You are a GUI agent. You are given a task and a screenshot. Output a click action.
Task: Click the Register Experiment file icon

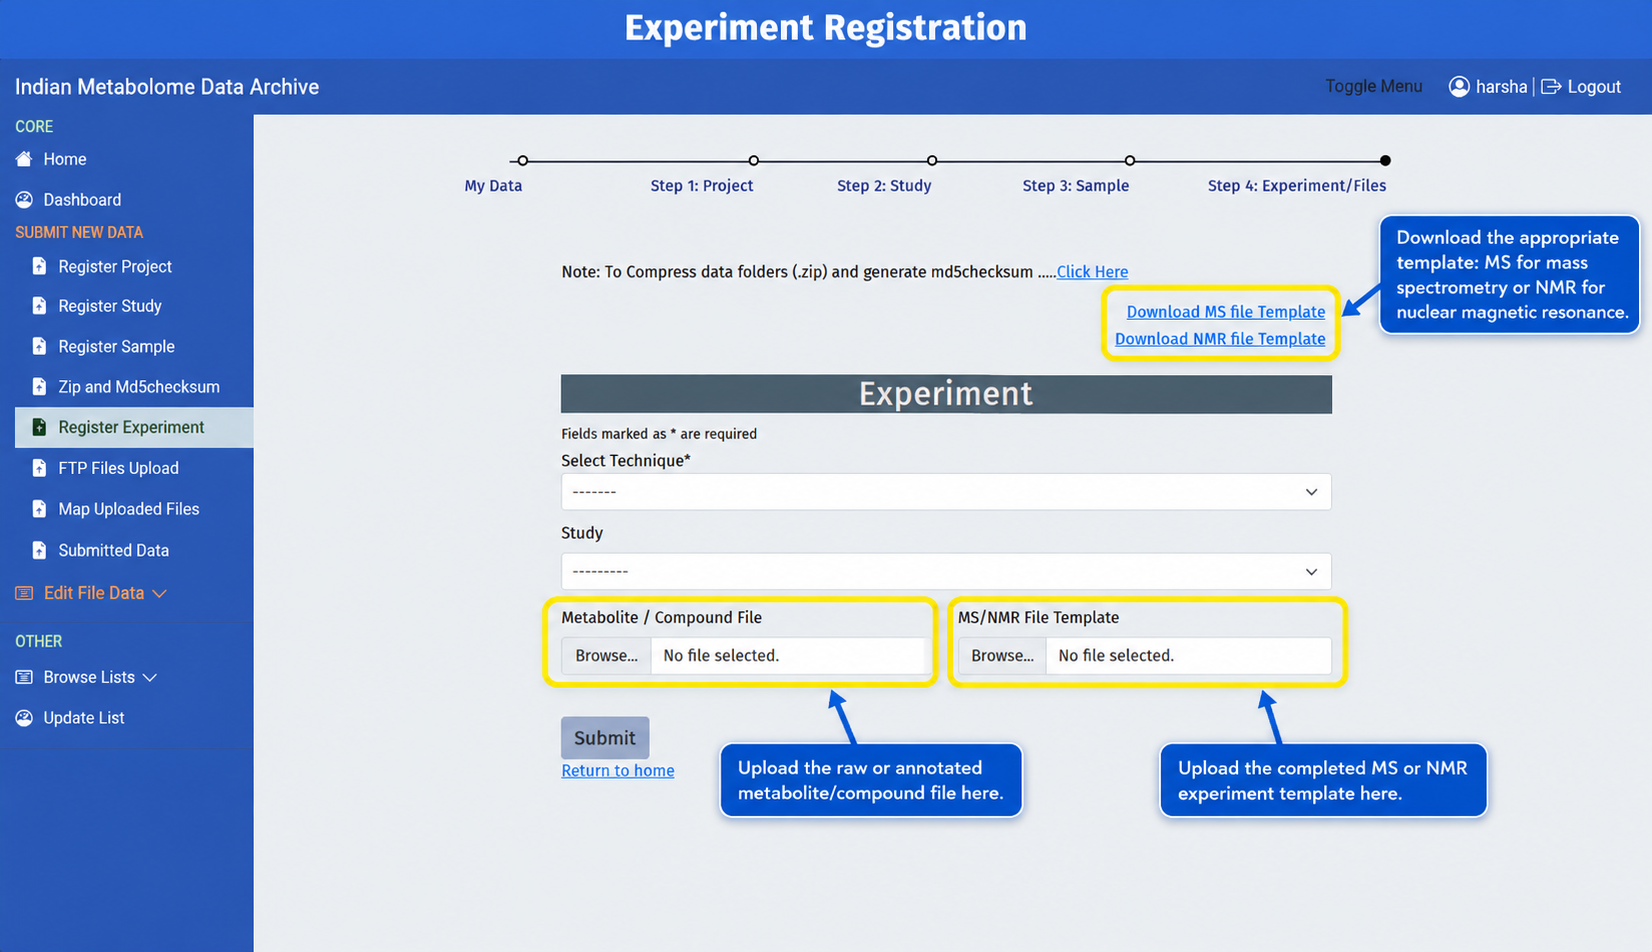coord(39,427)
